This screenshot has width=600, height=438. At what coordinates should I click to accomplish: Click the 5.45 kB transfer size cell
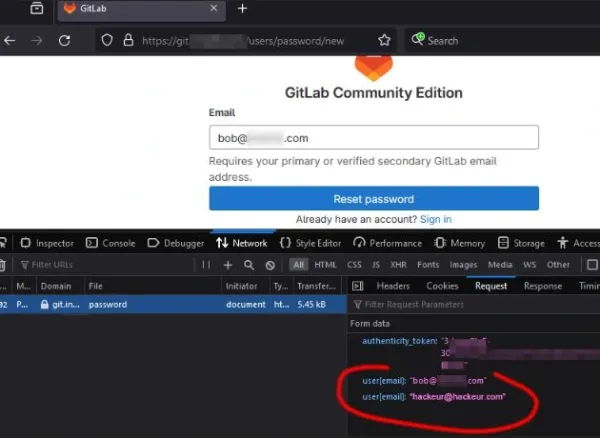(x=311, y=304)
